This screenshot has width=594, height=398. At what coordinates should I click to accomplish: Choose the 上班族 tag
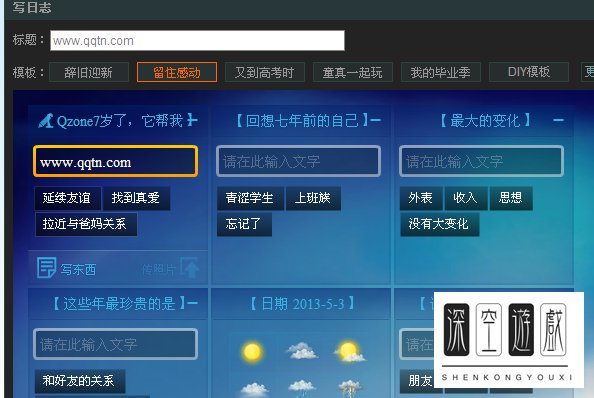313,198
